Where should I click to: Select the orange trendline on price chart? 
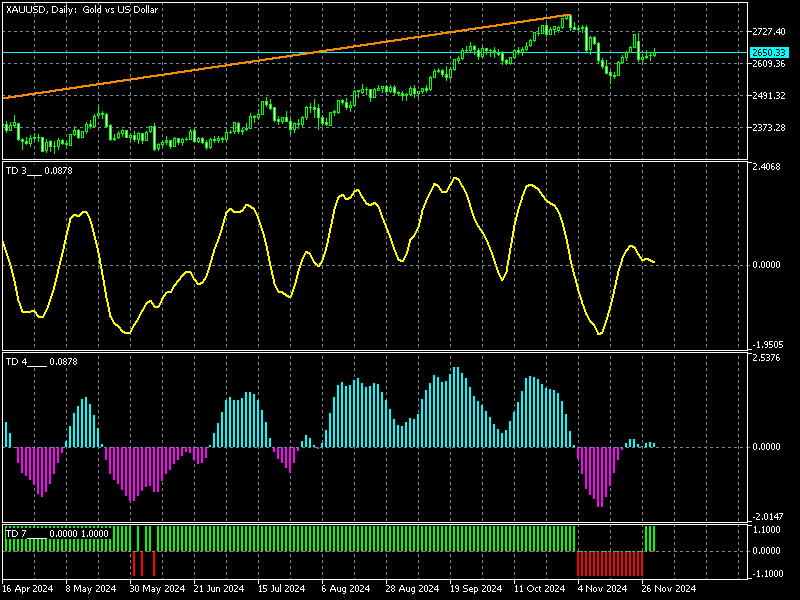[286, 56]
